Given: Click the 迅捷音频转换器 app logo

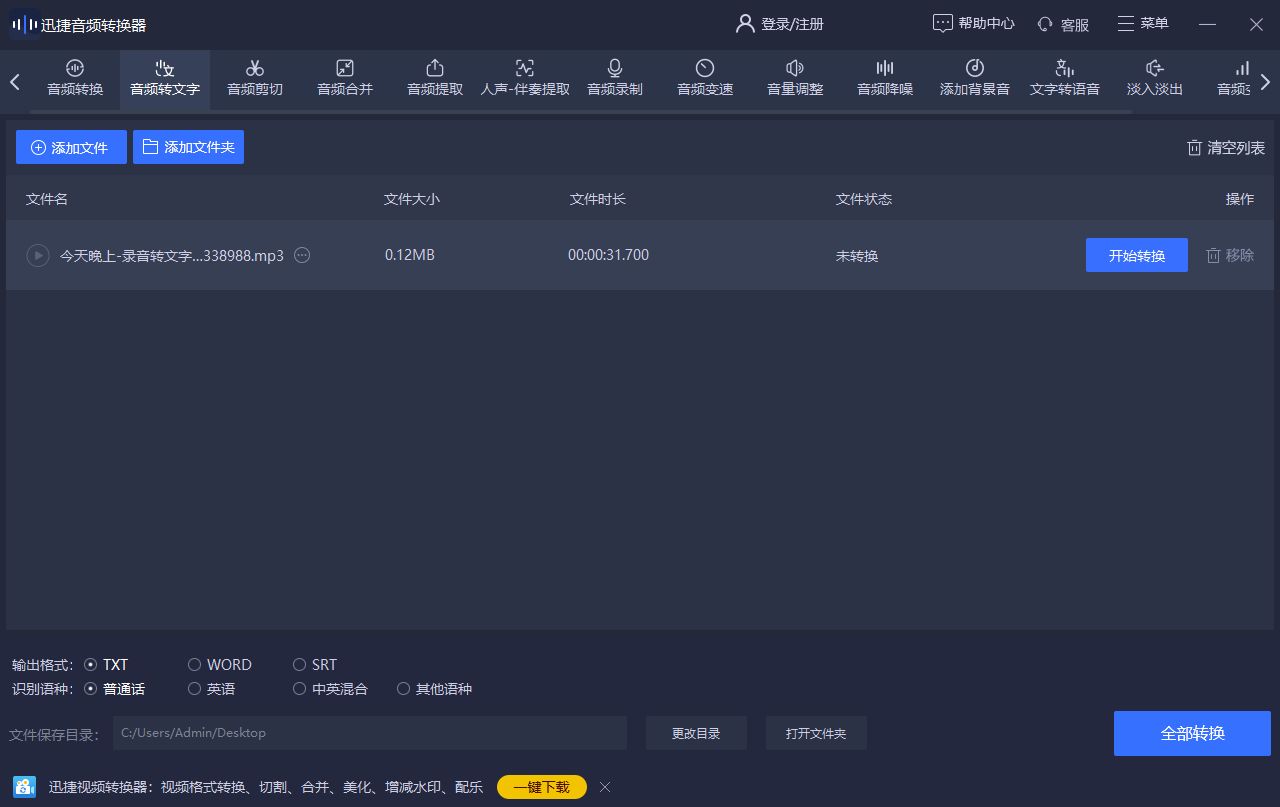Looking at the screenshot, I should 25,24.
